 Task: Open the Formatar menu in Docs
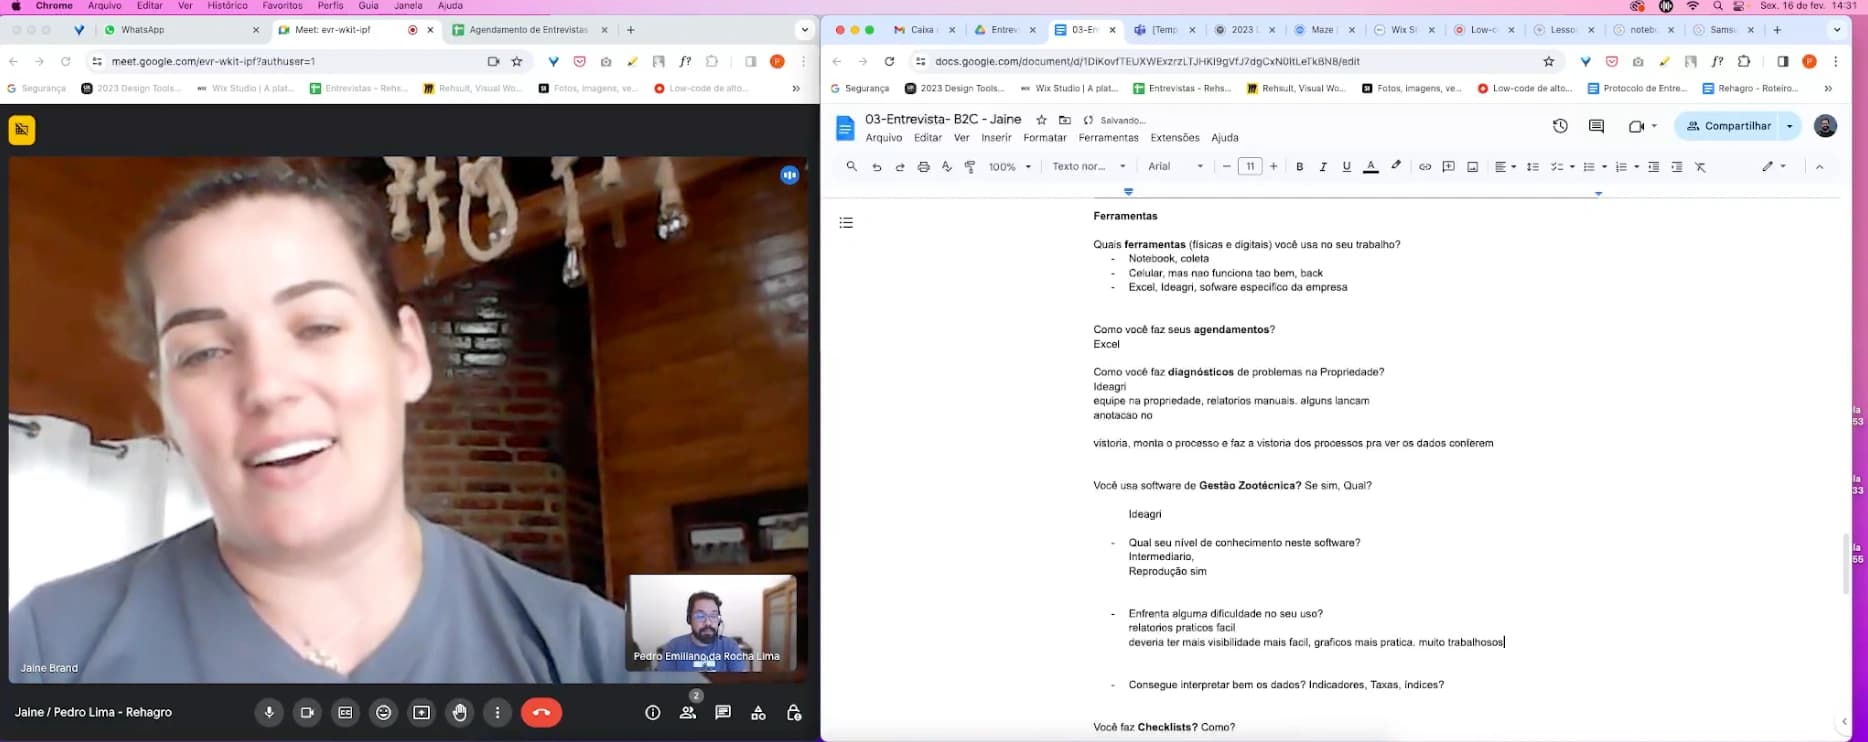pyautogui.click(x=1045, y=138)
